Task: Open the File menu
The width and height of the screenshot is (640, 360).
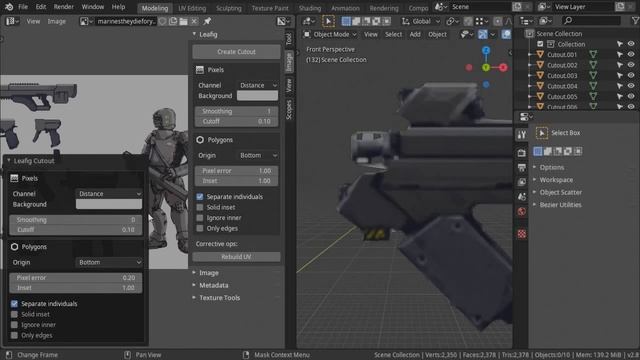Action: [23, 7]
